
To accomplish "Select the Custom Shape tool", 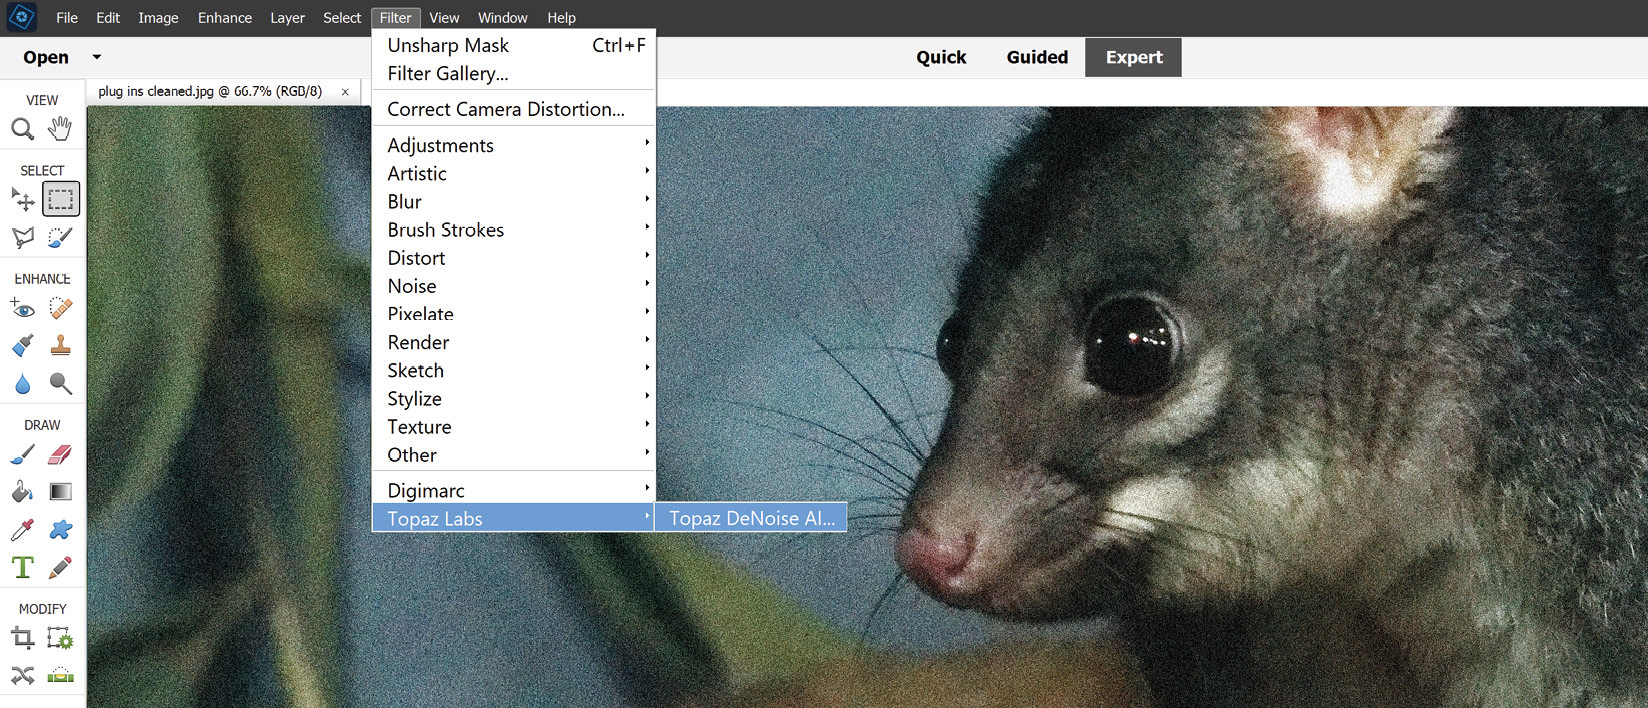I will click(x=60, y=530).
